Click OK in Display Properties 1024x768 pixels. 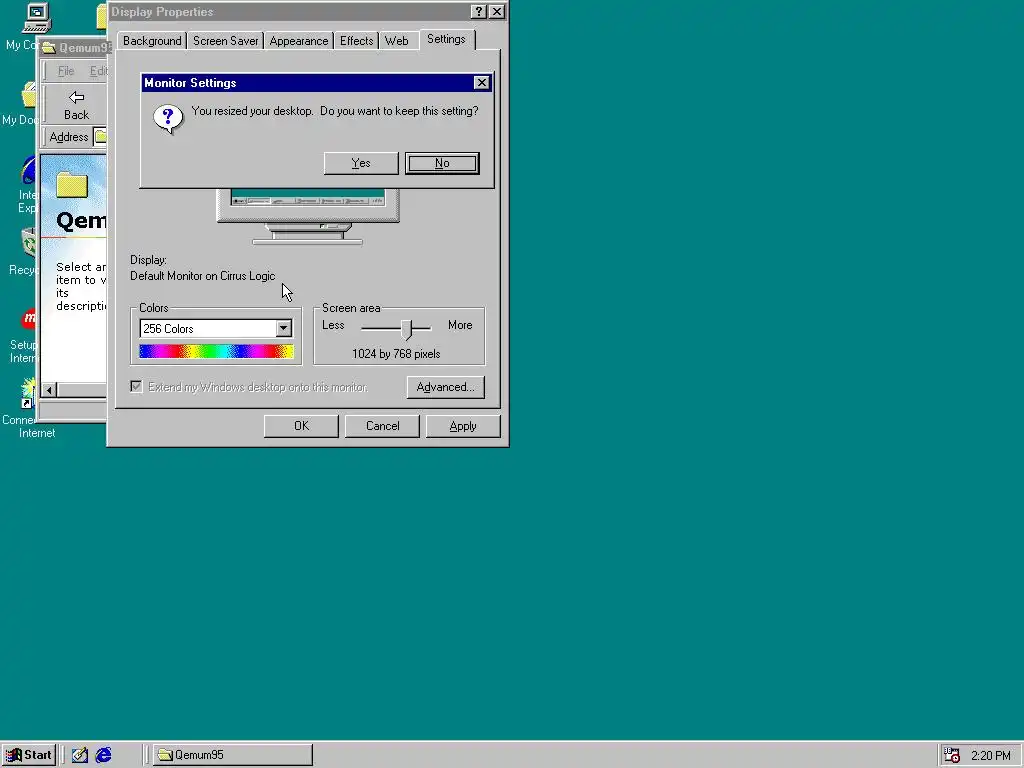point(301,426)
